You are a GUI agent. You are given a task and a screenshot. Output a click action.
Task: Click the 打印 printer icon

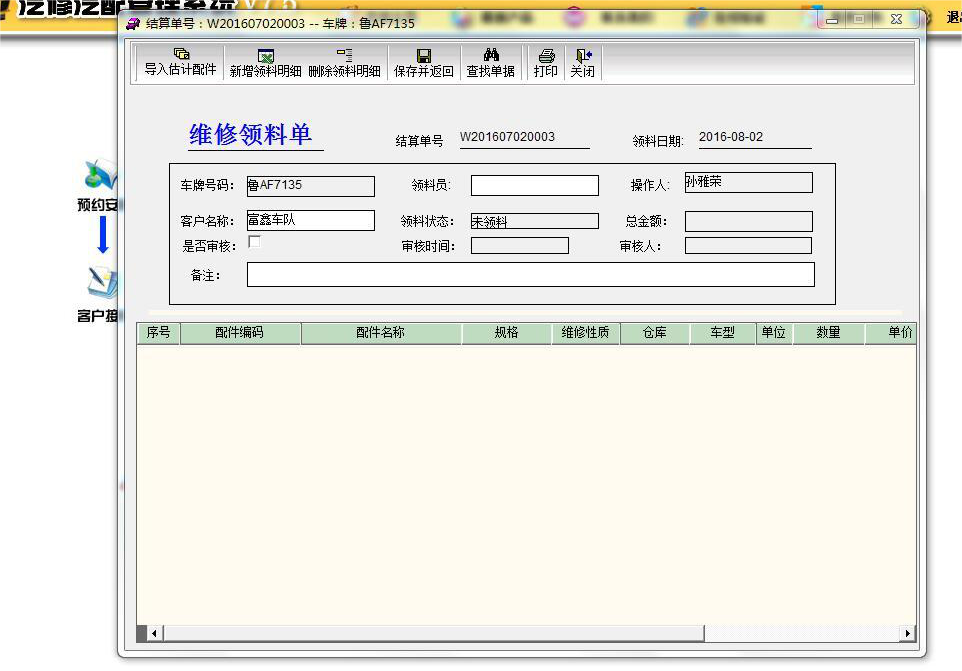[x=545, y=63]
